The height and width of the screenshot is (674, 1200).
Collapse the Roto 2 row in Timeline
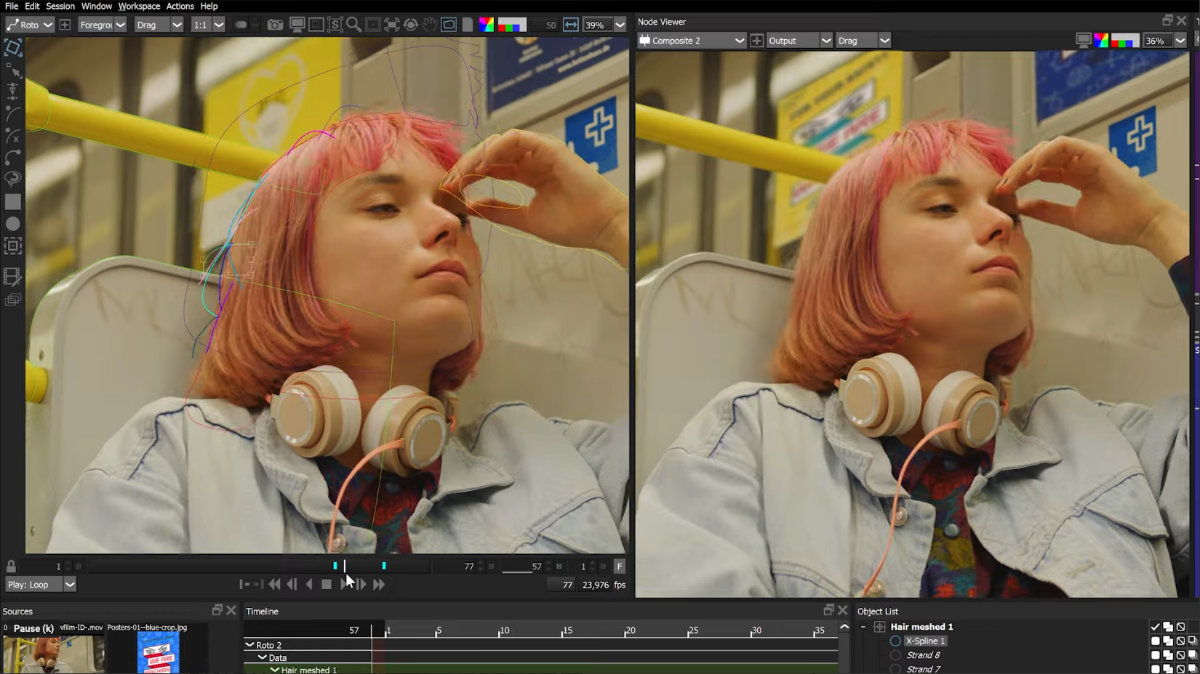click(x=250, y=646)
